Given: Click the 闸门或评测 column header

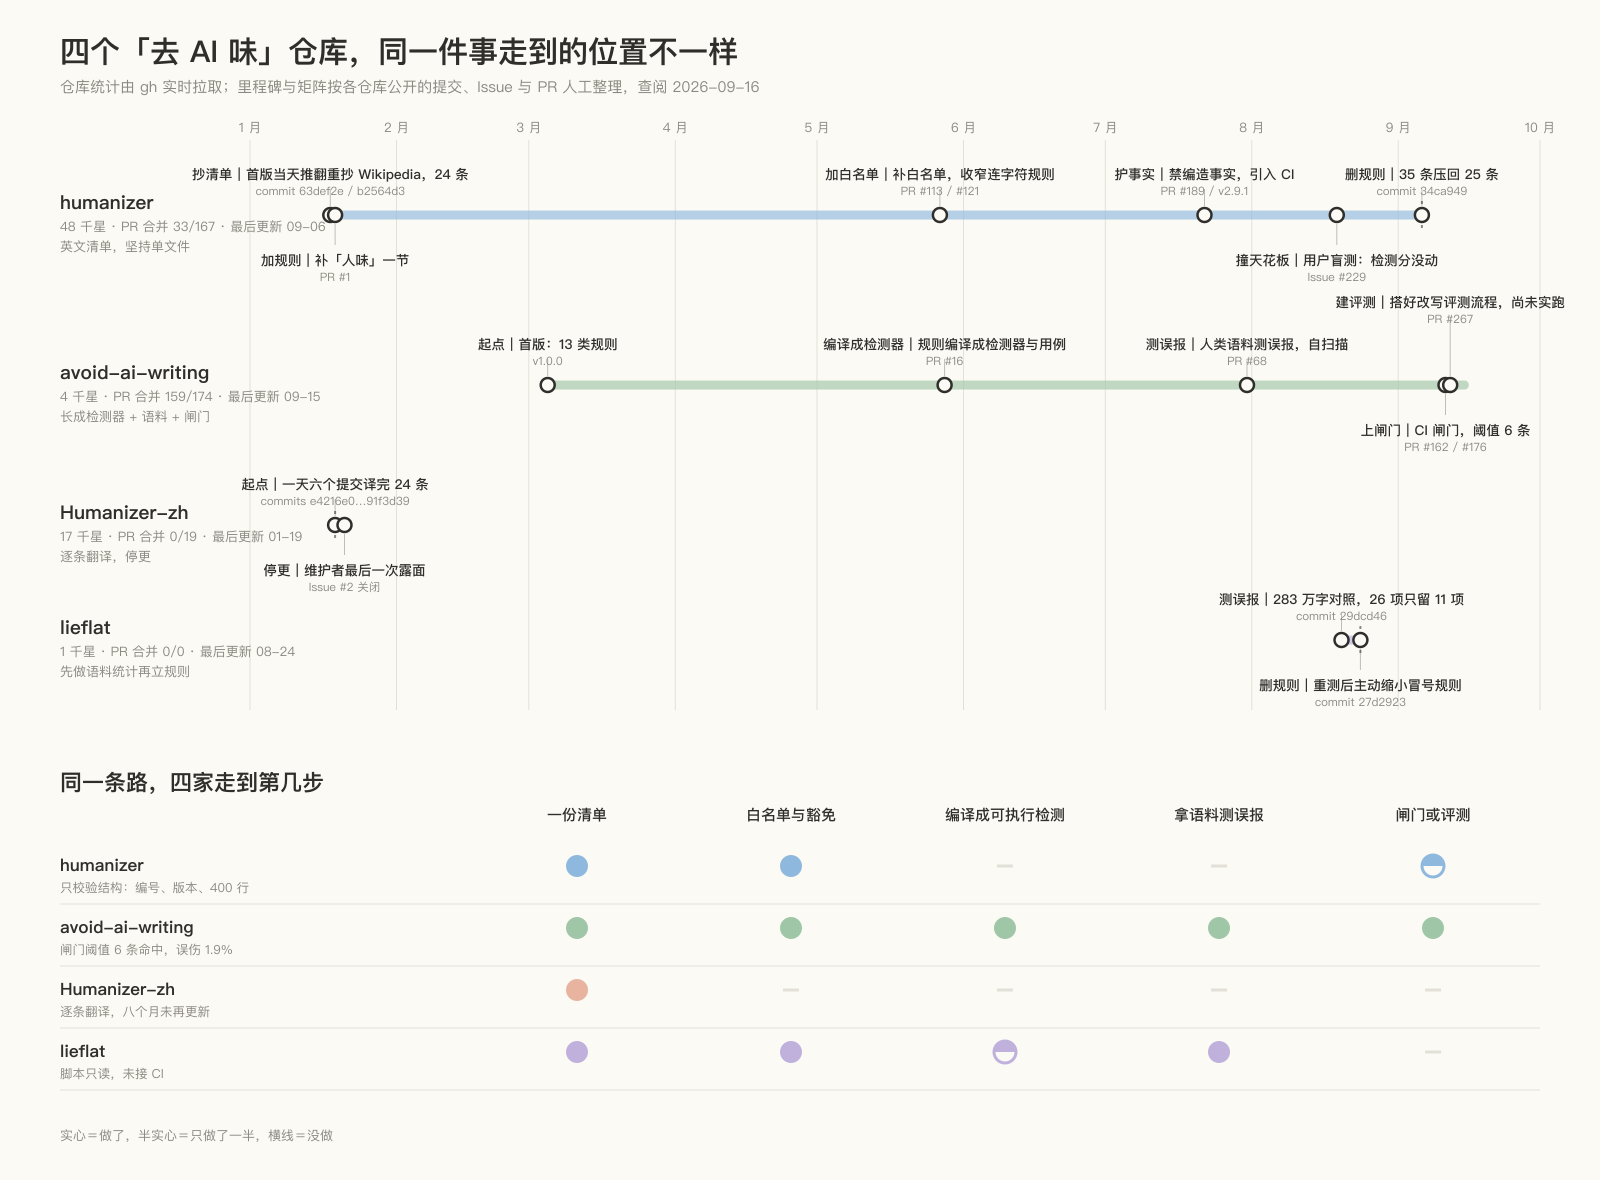Looking at the screenshot, I should click(x=1433, y=815).
